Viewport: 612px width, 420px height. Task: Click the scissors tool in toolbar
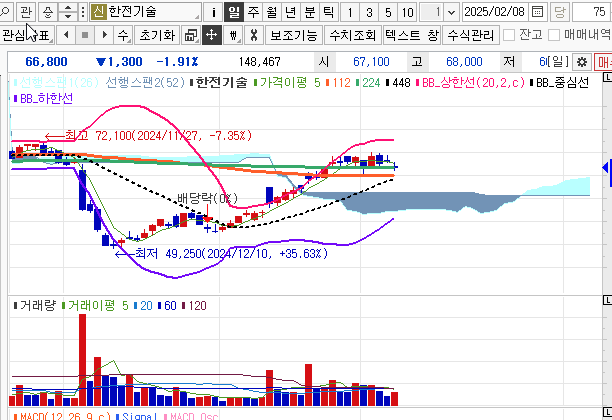[254, 35]
